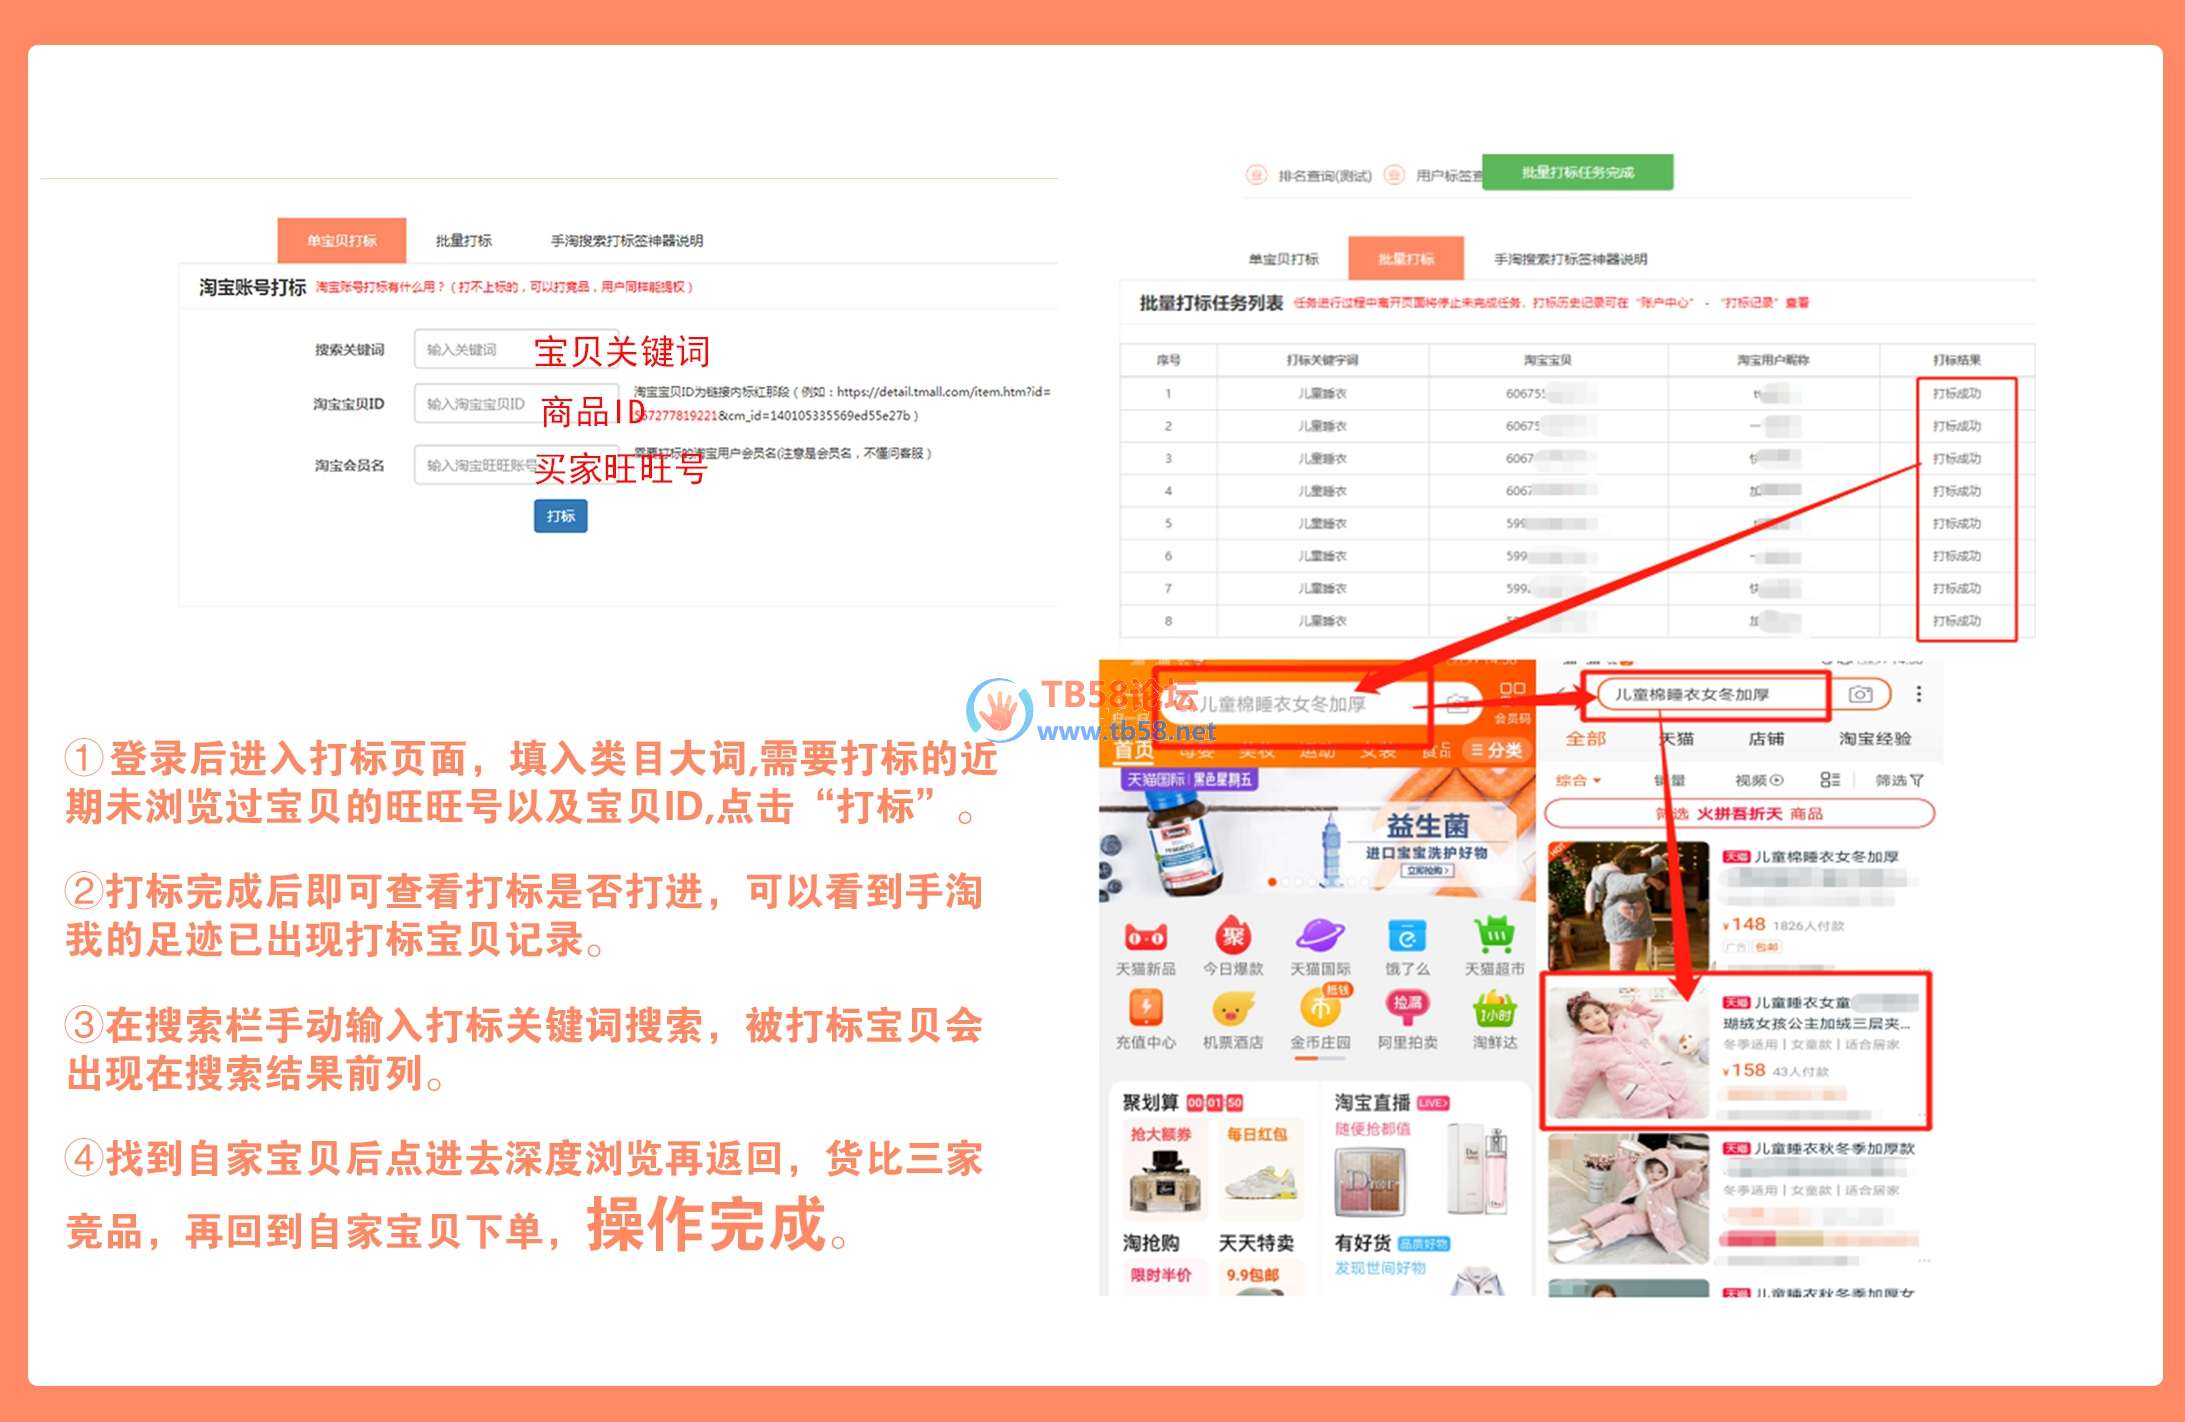Screen dimensions: 2185x1422
Task: Toggle the list/grid view layout icon
Action: (x=1829, y=780)
